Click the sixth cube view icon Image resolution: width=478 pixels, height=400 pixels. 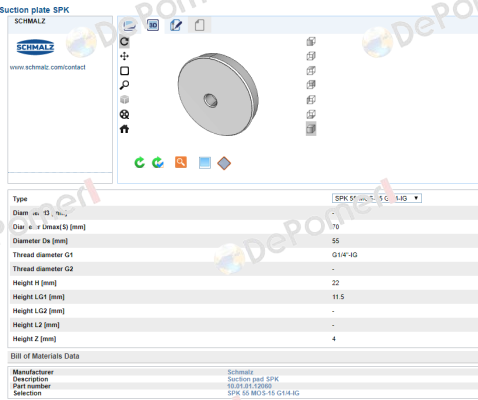pyautogui.click(x=311, y=114)
